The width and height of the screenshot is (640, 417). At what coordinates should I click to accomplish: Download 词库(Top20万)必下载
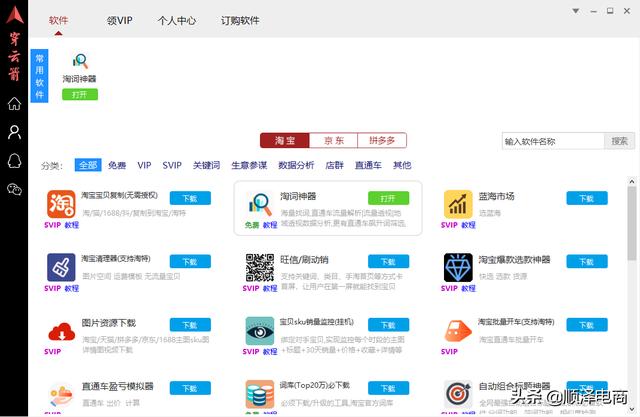coord(388,388)
